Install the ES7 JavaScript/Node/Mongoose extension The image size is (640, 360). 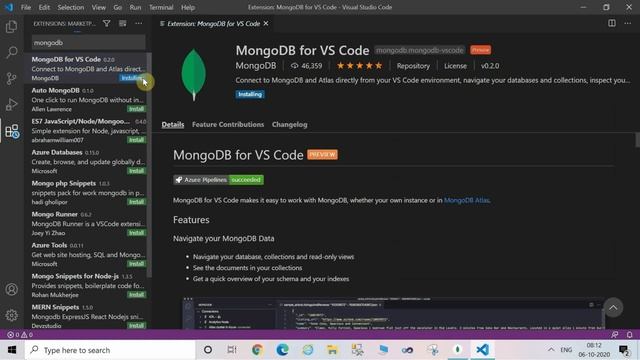click(136, 140)
